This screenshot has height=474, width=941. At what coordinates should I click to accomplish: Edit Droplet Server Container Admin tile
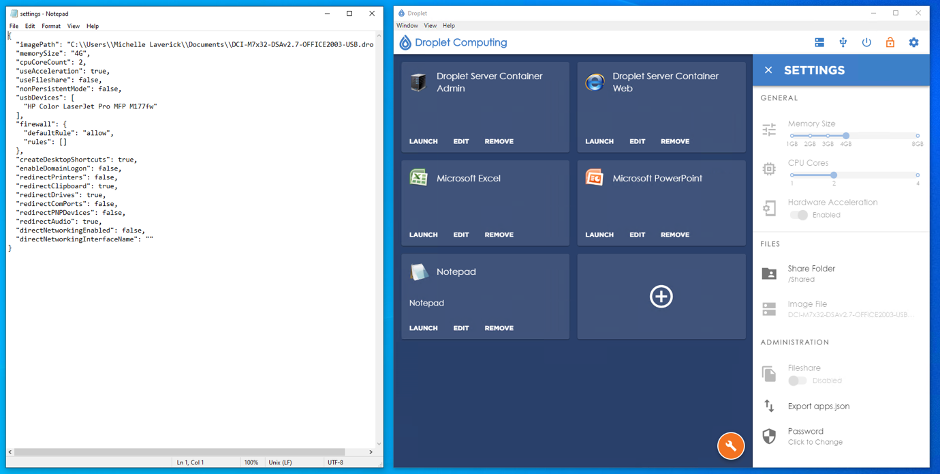tap(461, 142)
